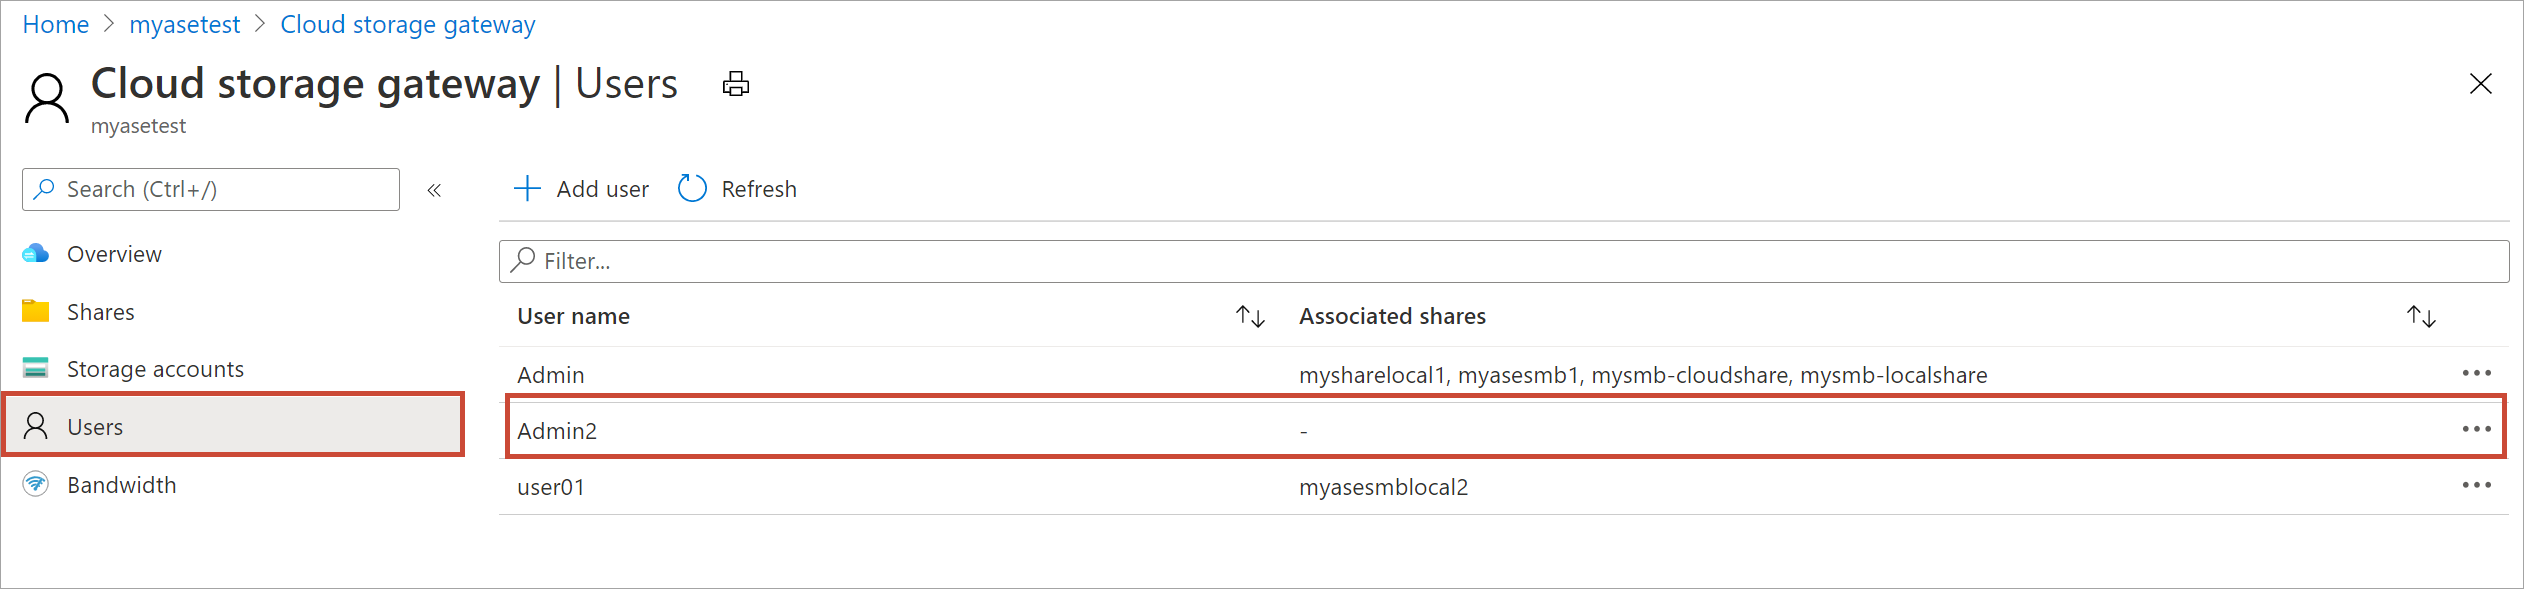Click the myasetest subtitle under the title

click(138, 126)
